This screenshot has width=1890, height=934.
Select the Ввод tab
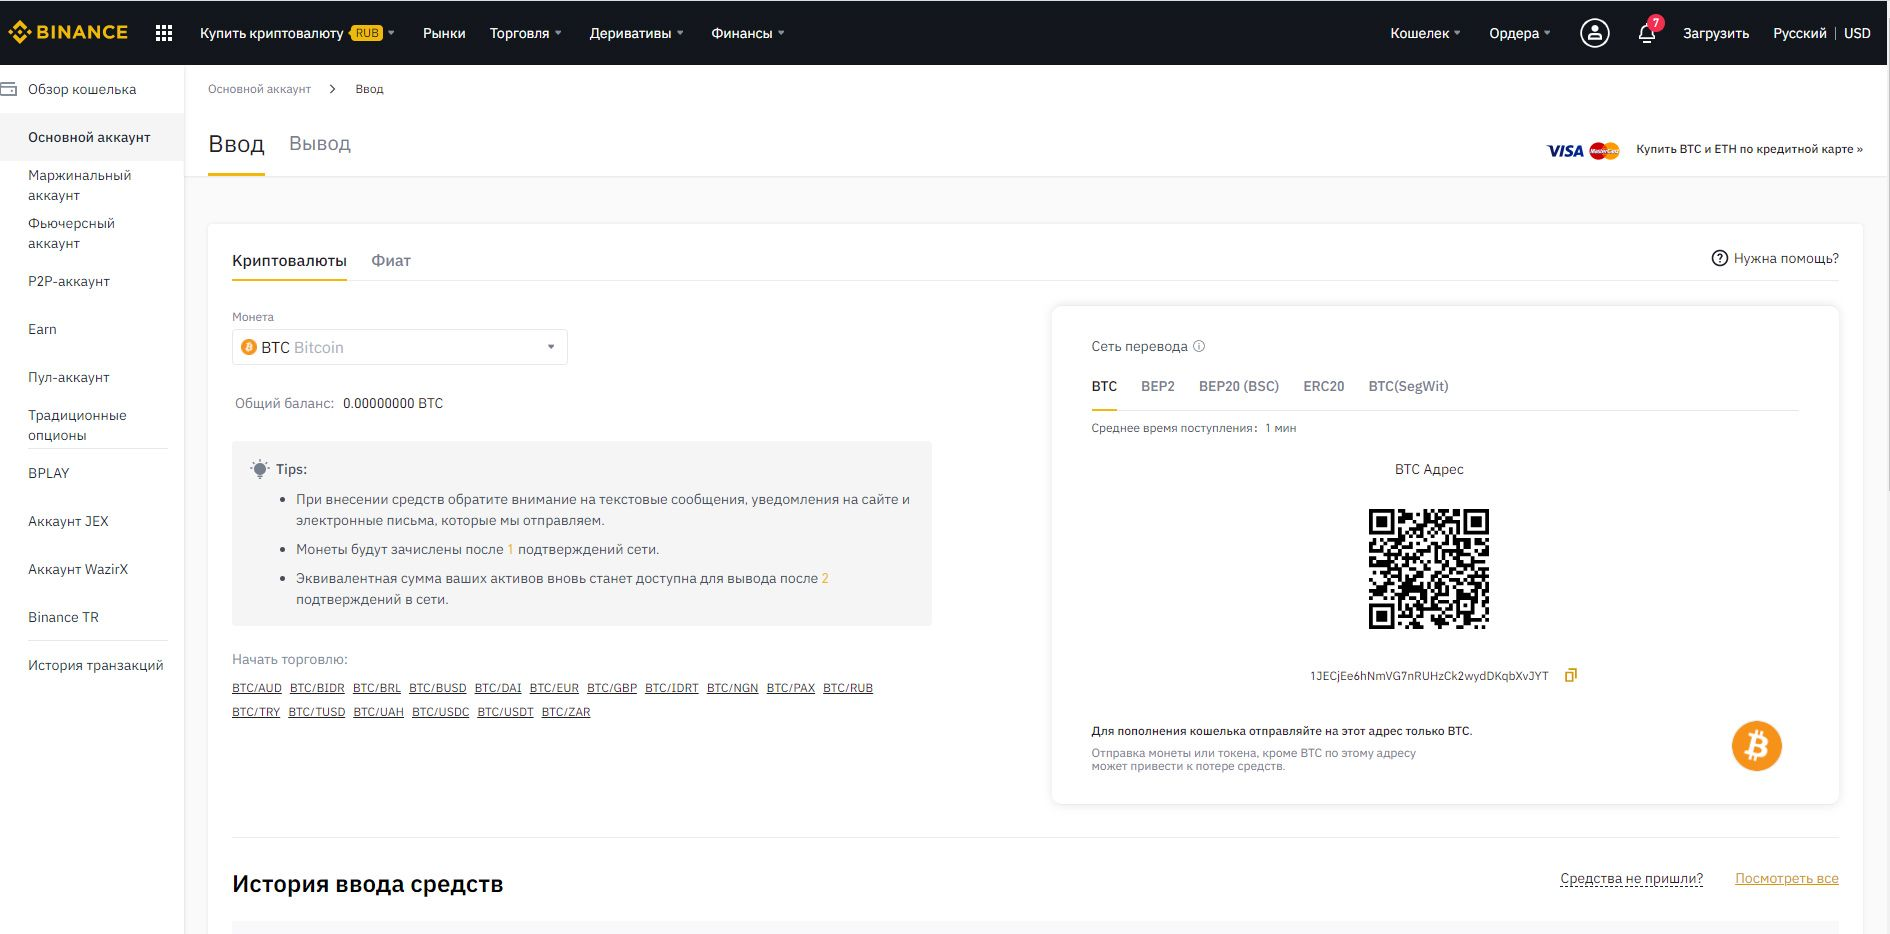point(236,143)
